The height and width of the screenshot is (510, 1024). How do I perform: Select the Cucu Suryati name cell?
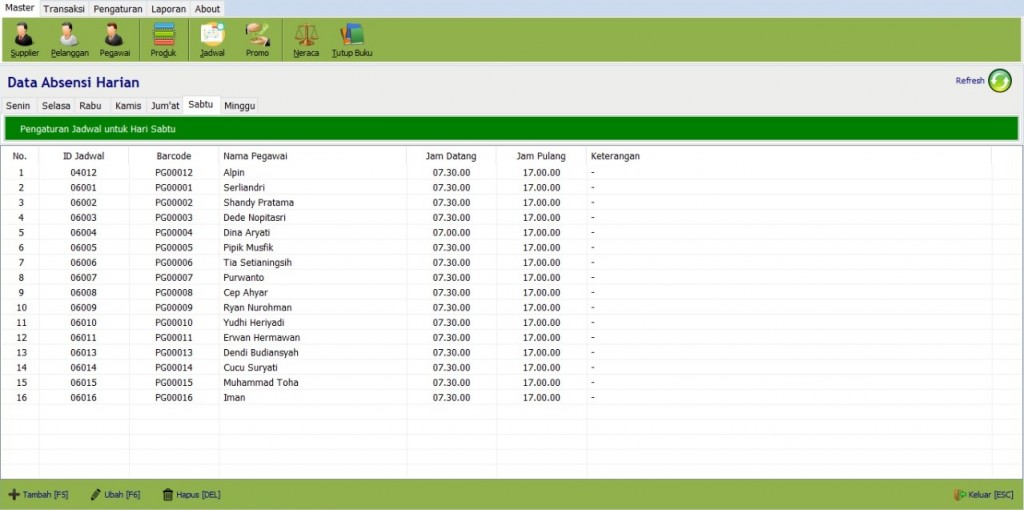(313, 368)
